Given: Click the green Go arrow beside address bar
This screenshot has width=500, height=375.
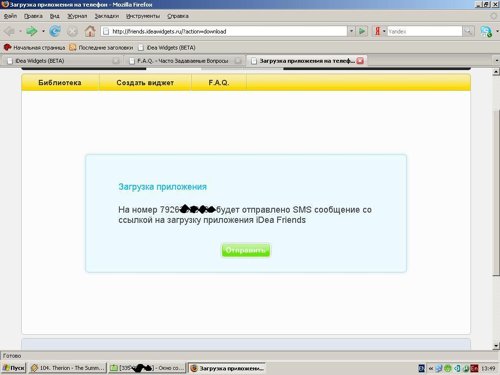Looking at the screenshot, I should 362,31.
